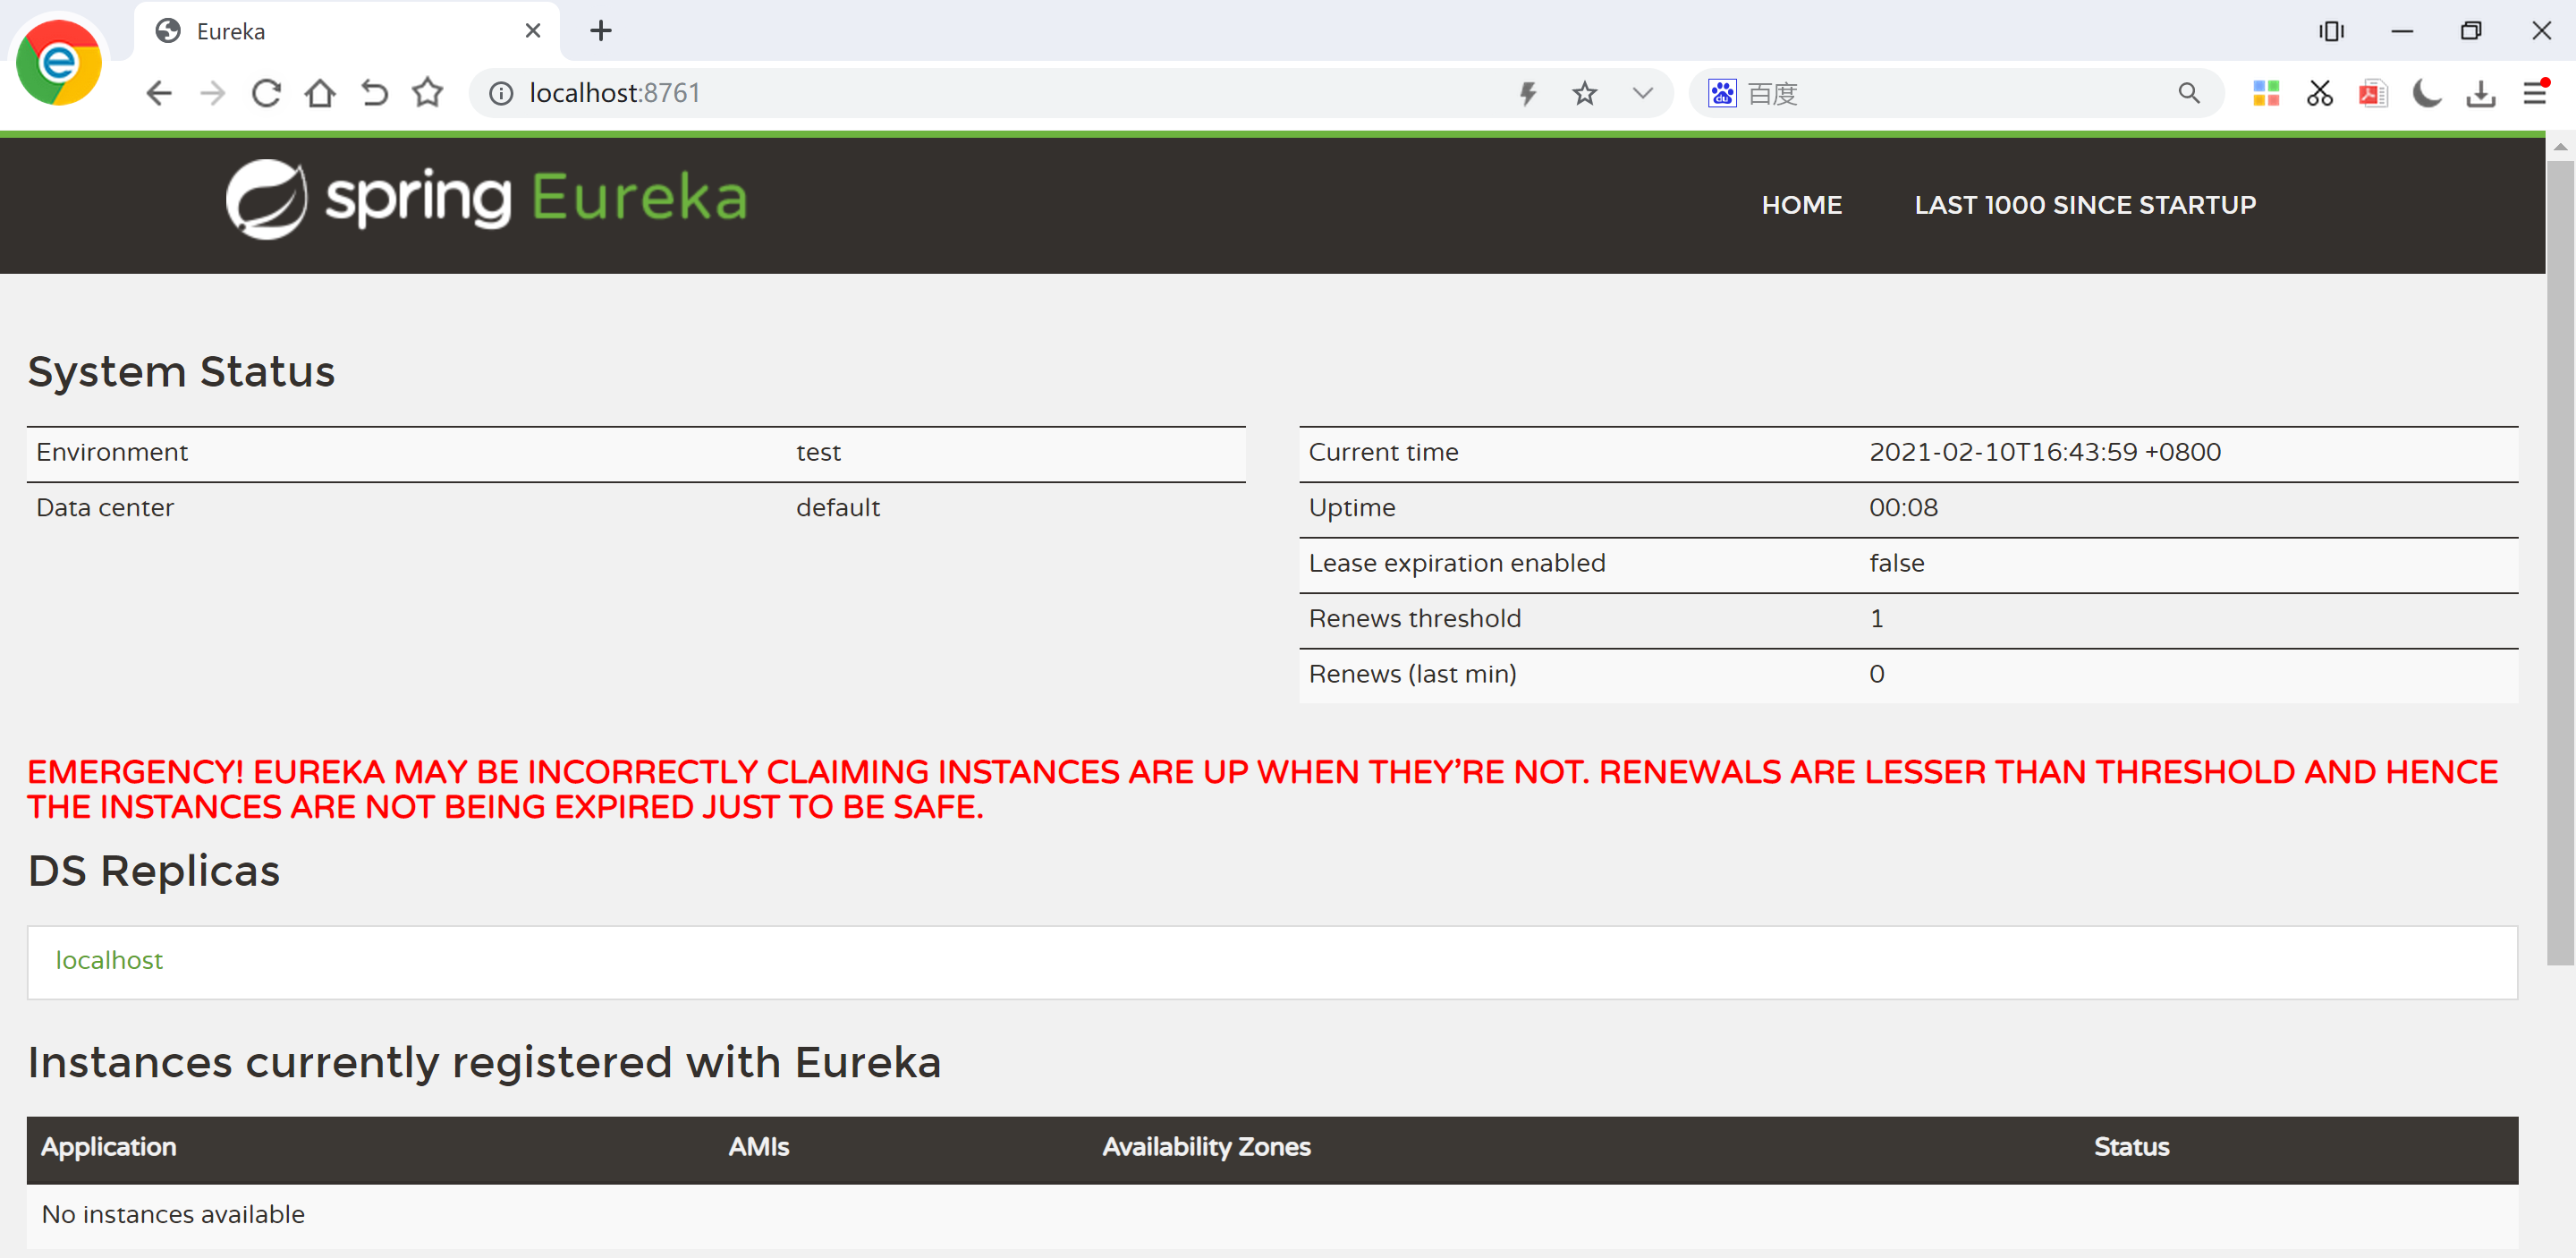This screenshot has width=2576, height=1258.
Task: Click the AMIs column header
Action: (x=758, y=1147)
